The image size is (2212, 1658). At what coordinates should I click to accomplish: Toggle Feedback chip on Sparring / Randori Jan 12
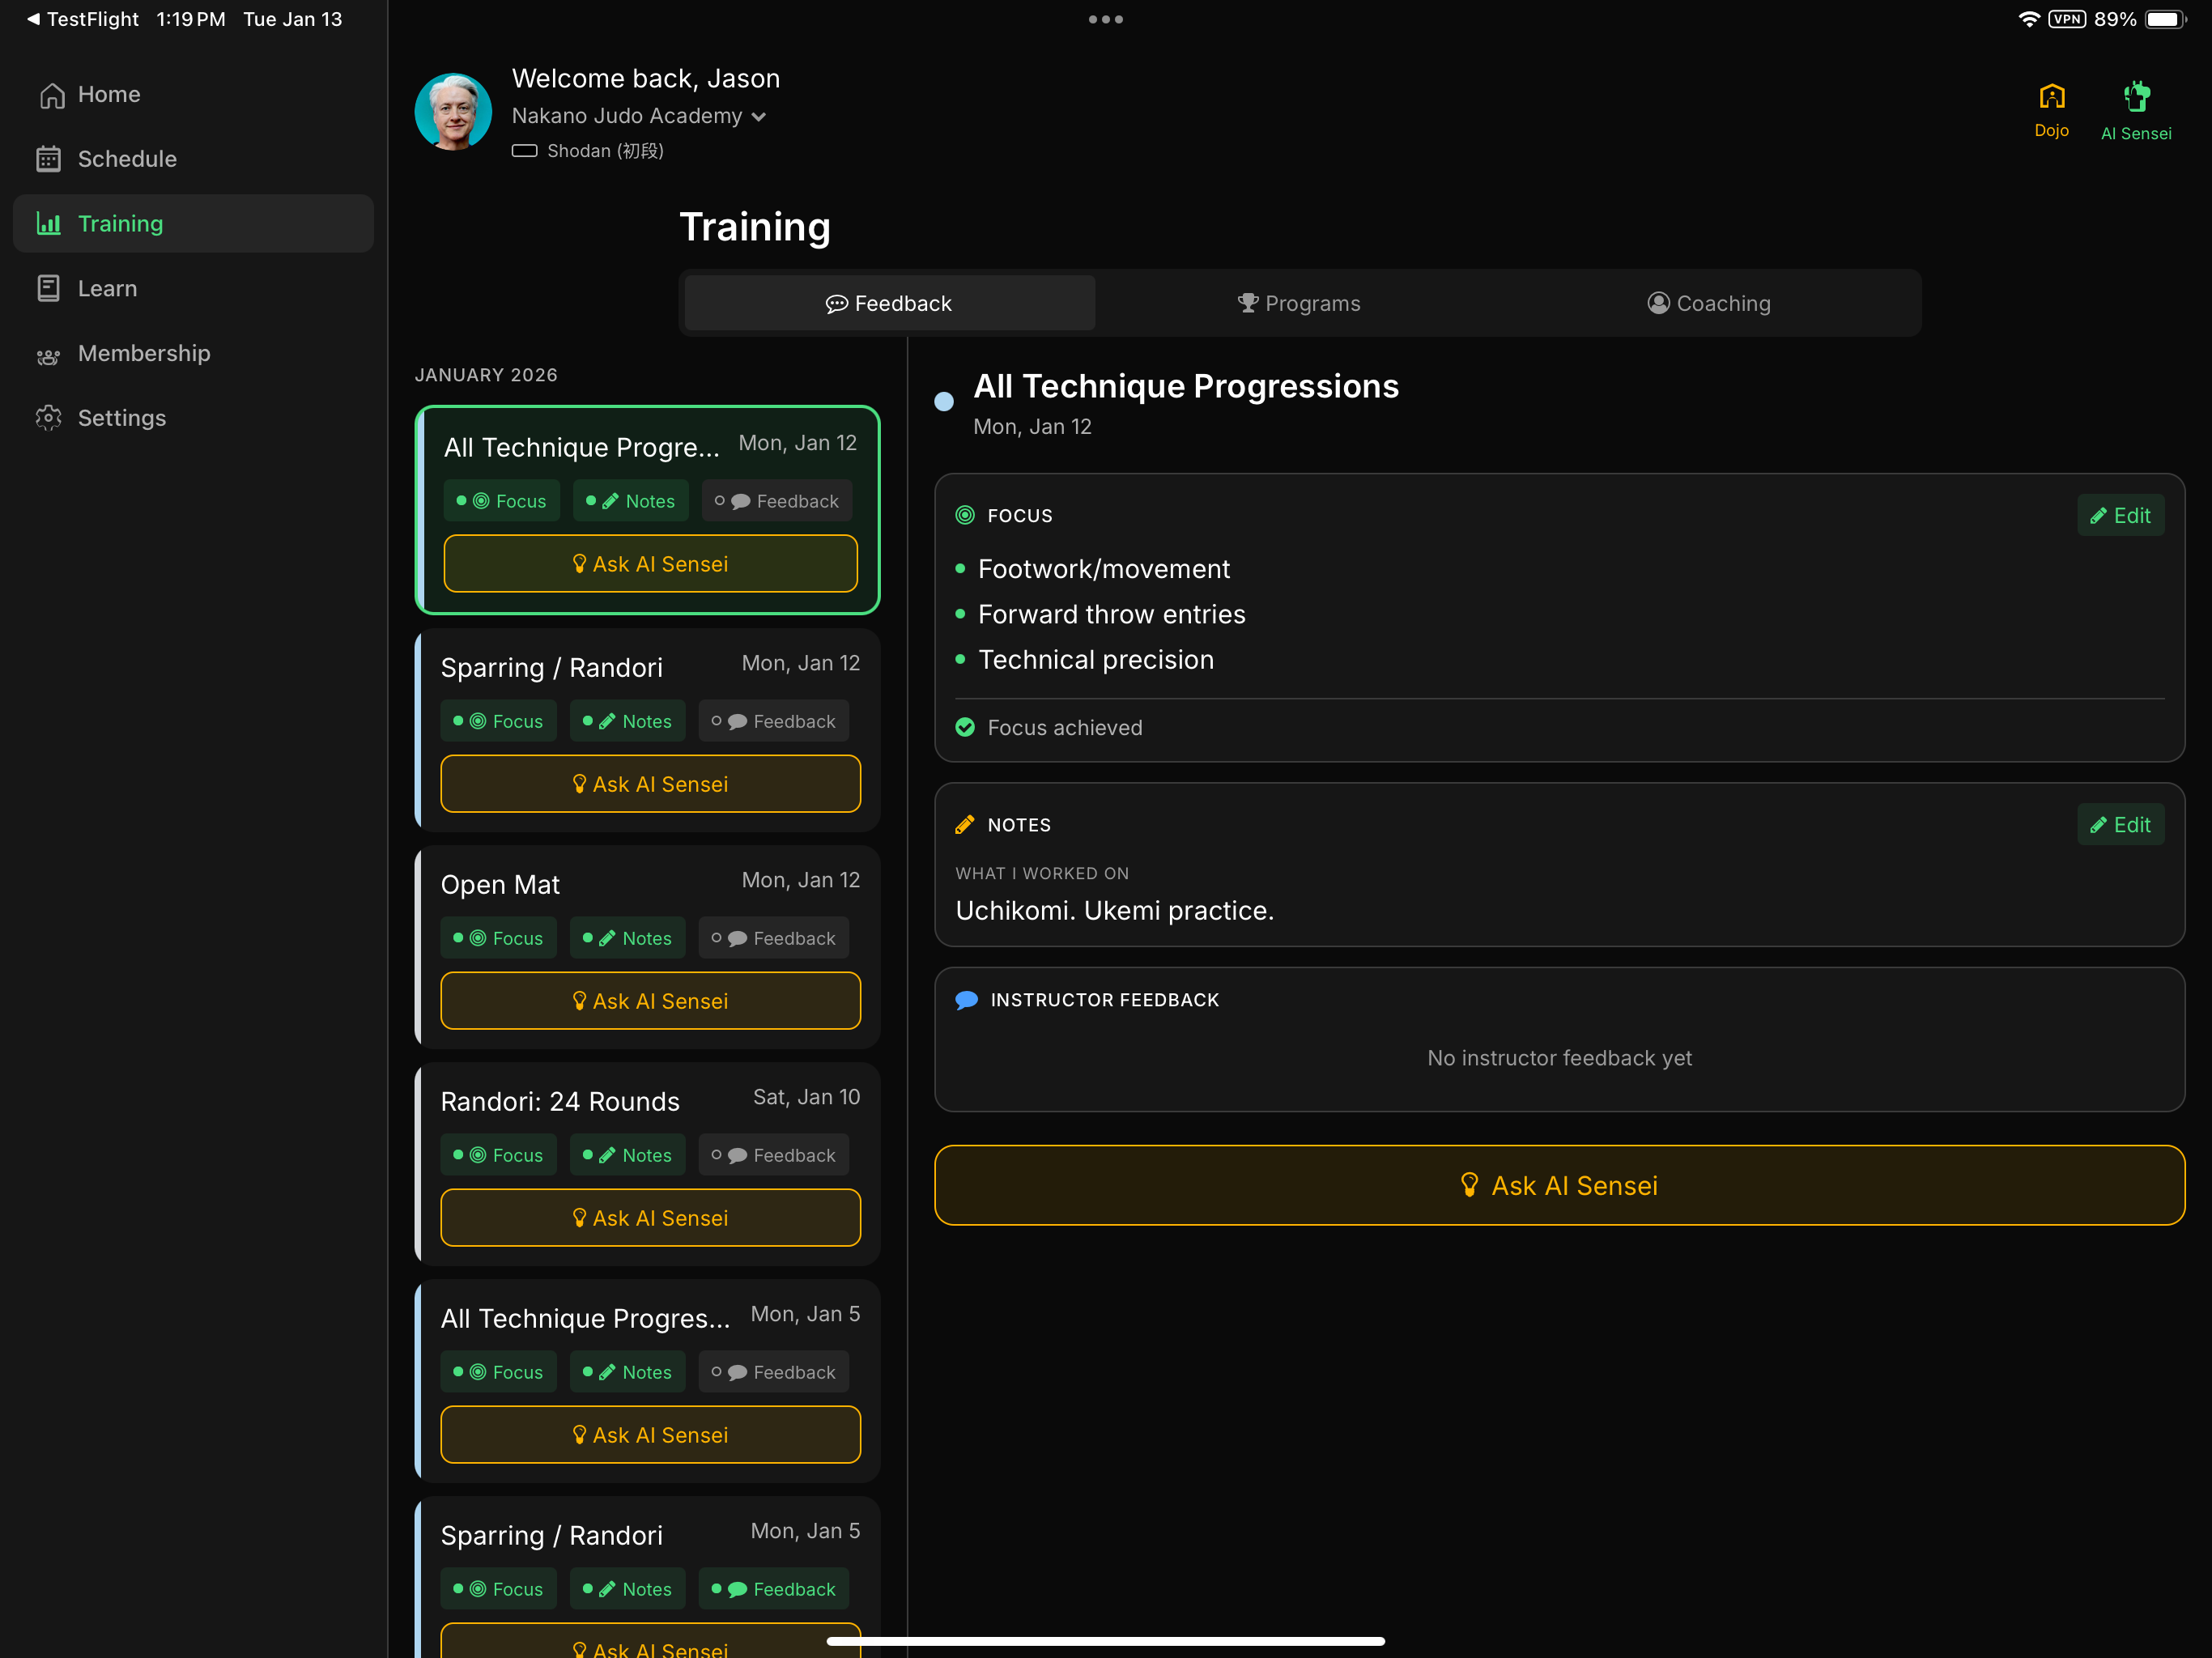coord(774,721)
